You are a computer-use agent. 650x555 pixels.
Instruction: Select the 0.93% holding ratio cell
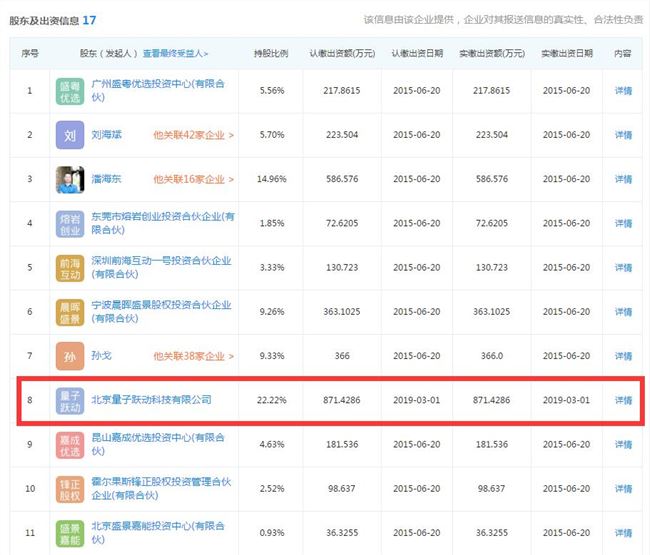[272, 533]
